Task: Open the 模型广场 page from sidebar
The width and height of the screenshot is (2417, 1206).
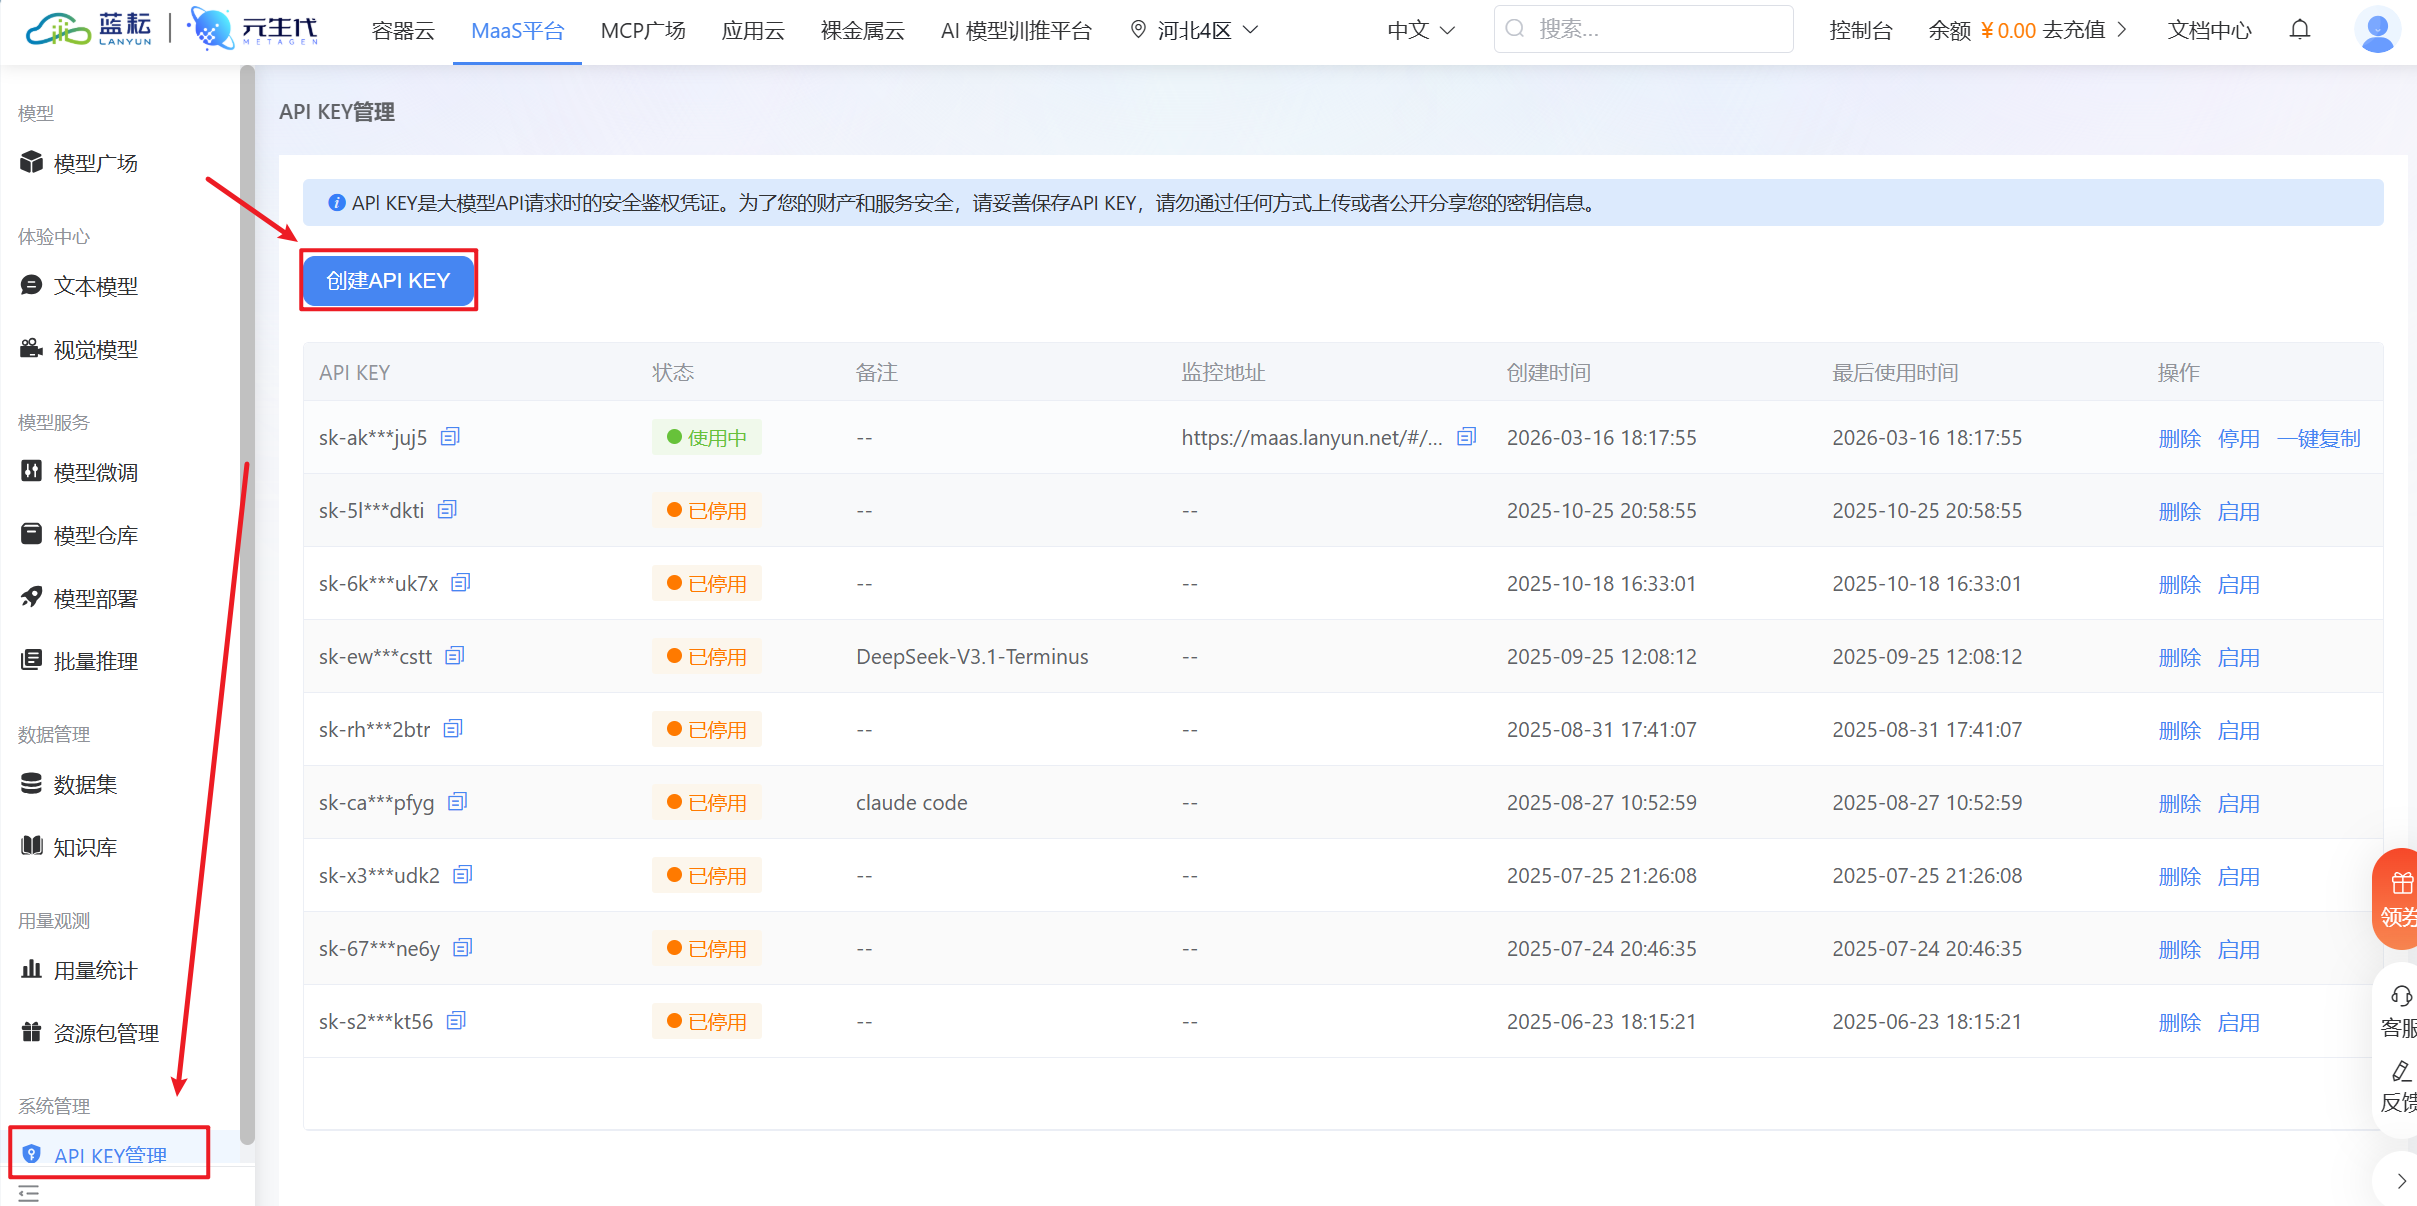Action: pyautogui.click(x=95, y=162)
